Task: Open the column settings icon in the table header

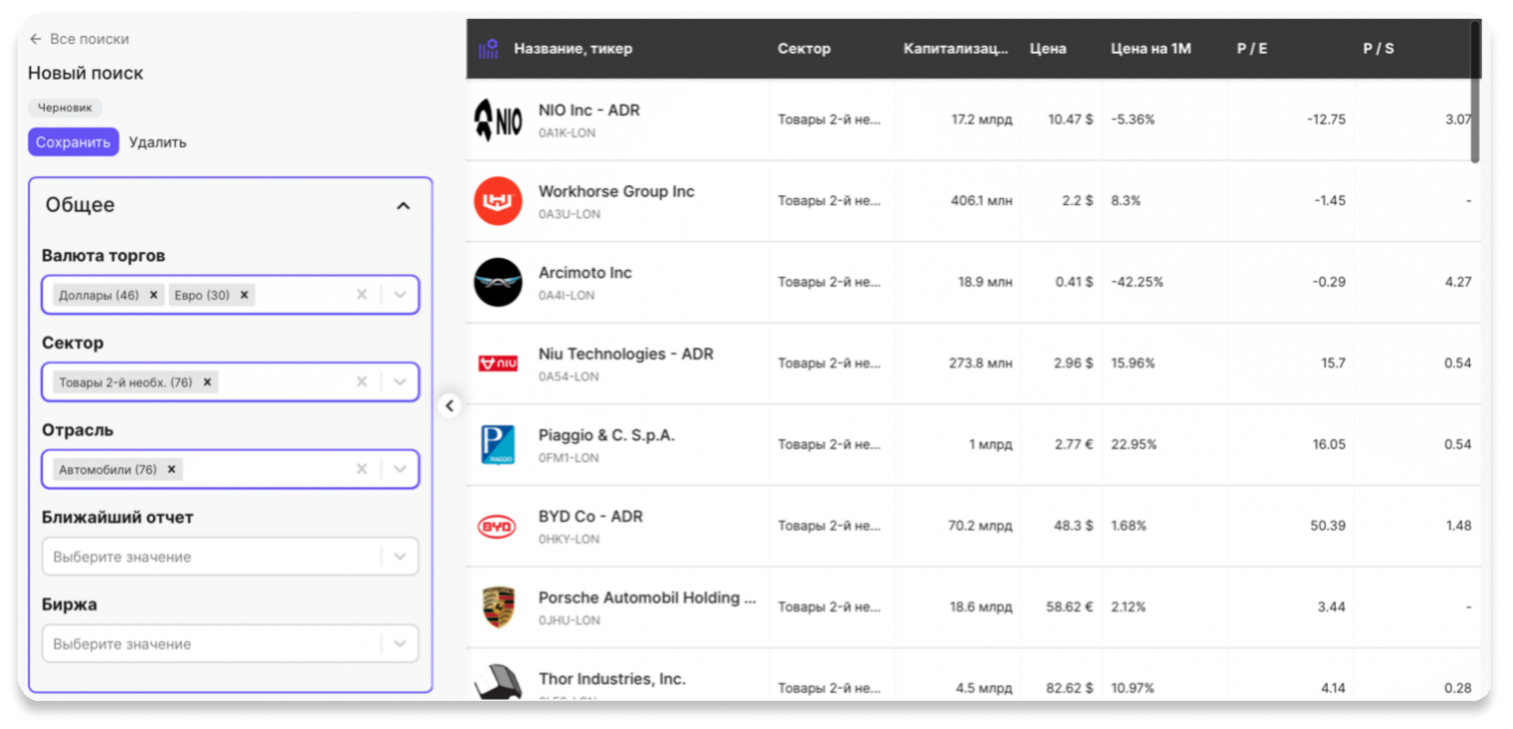Action: pyautogui.click(x=488, y=48)
